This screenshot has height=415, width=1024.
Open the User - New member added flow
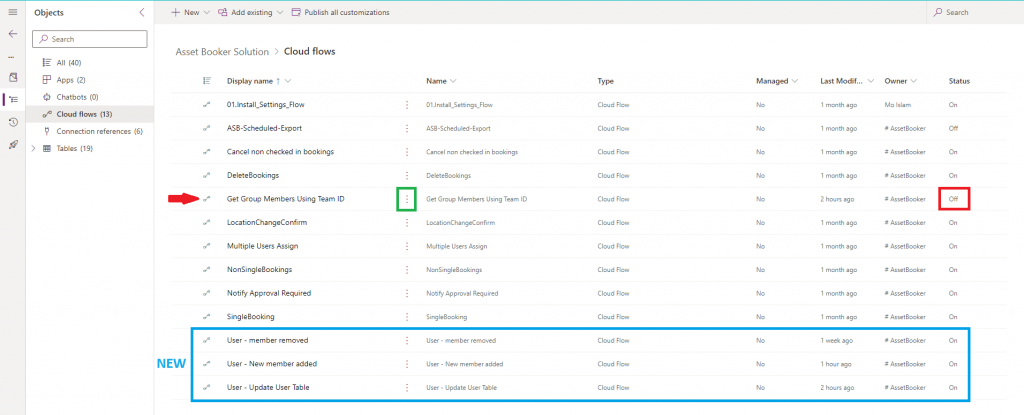pos(272,364)
